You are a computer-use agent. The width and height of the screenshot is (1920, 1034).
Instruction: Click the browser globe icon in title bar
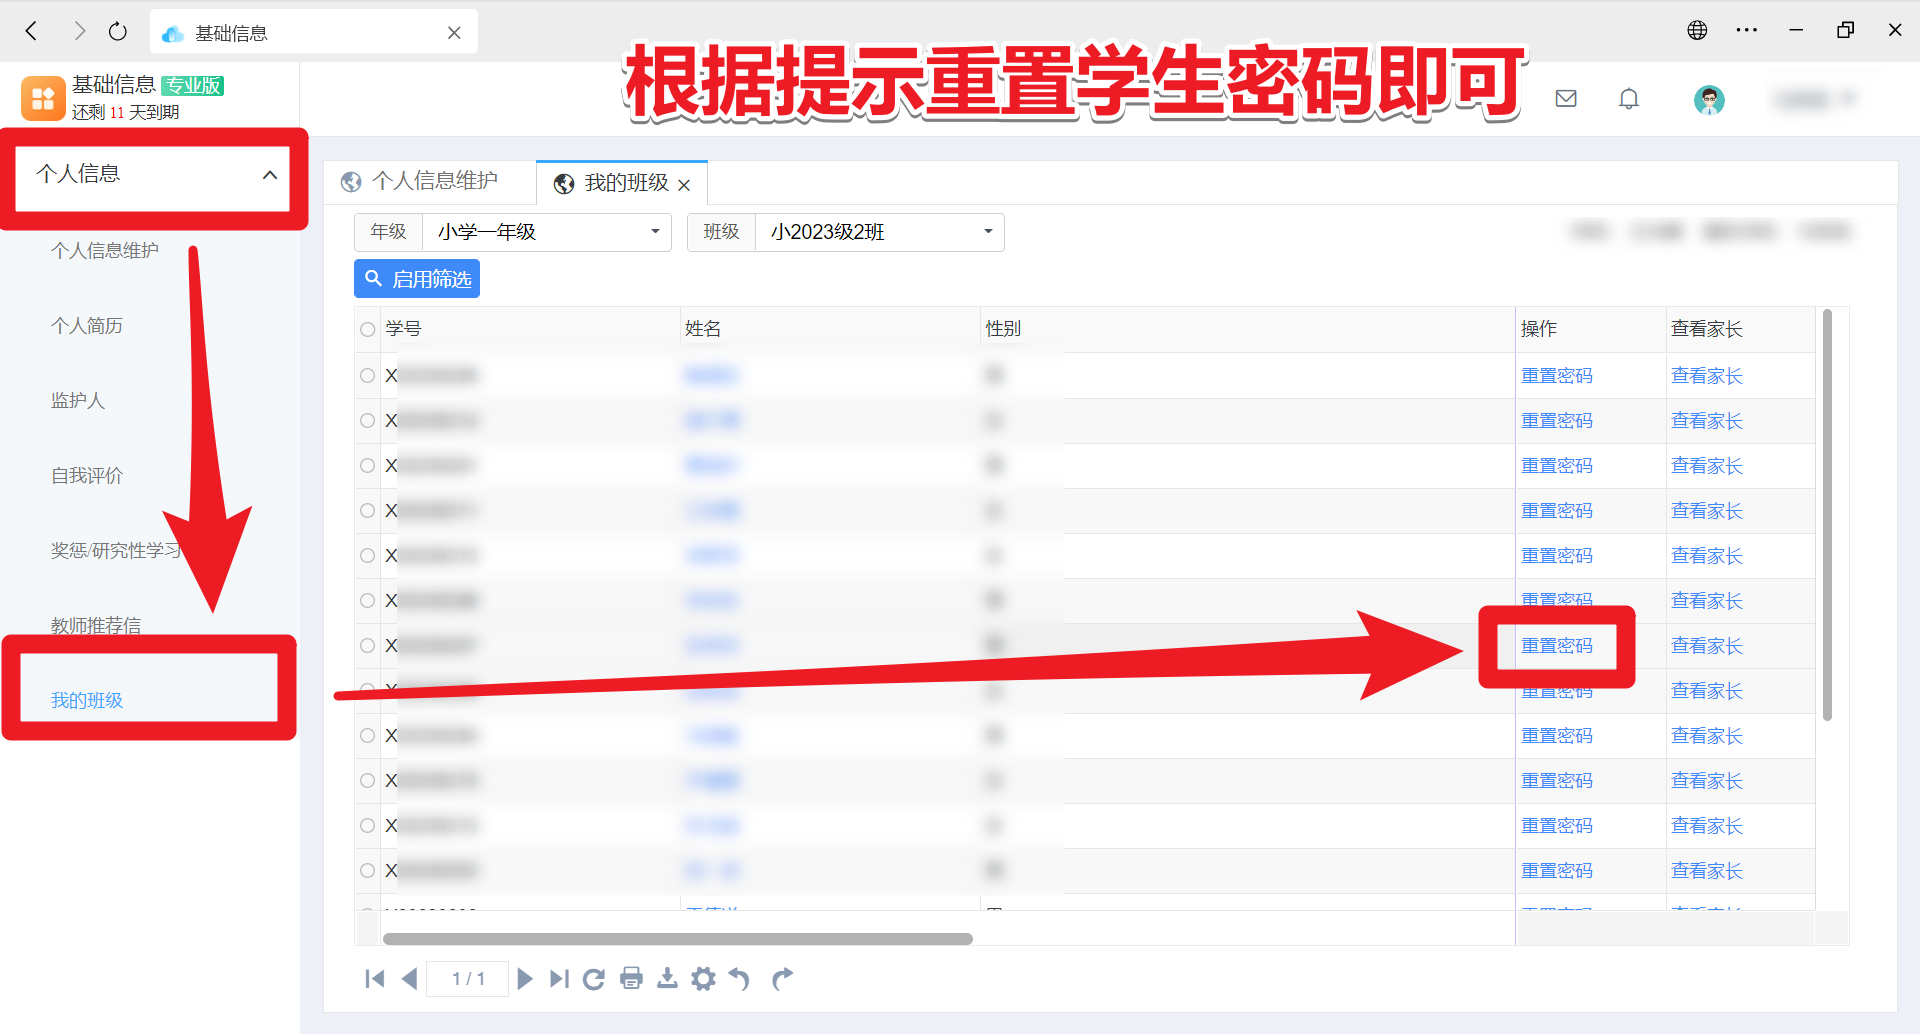point(1697,30)
